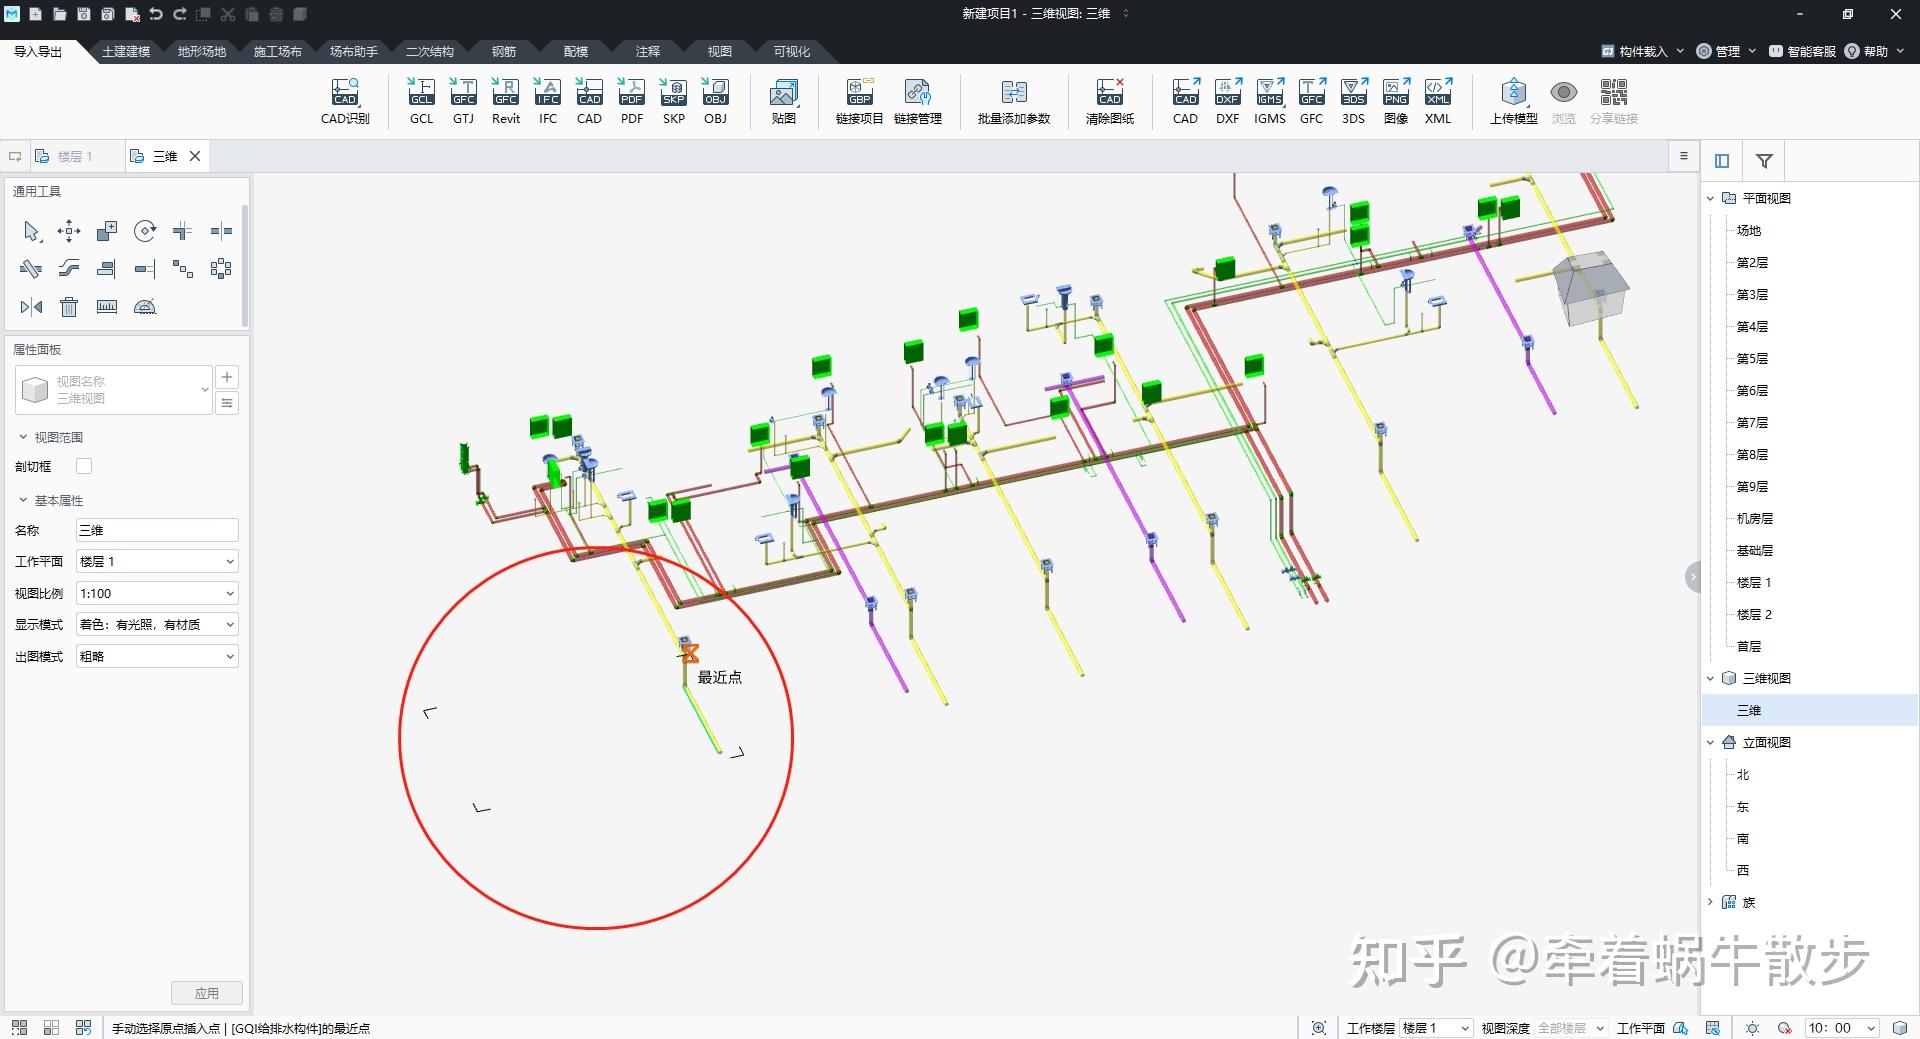Screen dimensions: 1920x1039
Task: Export to 3DS format
Action: 1353,102
